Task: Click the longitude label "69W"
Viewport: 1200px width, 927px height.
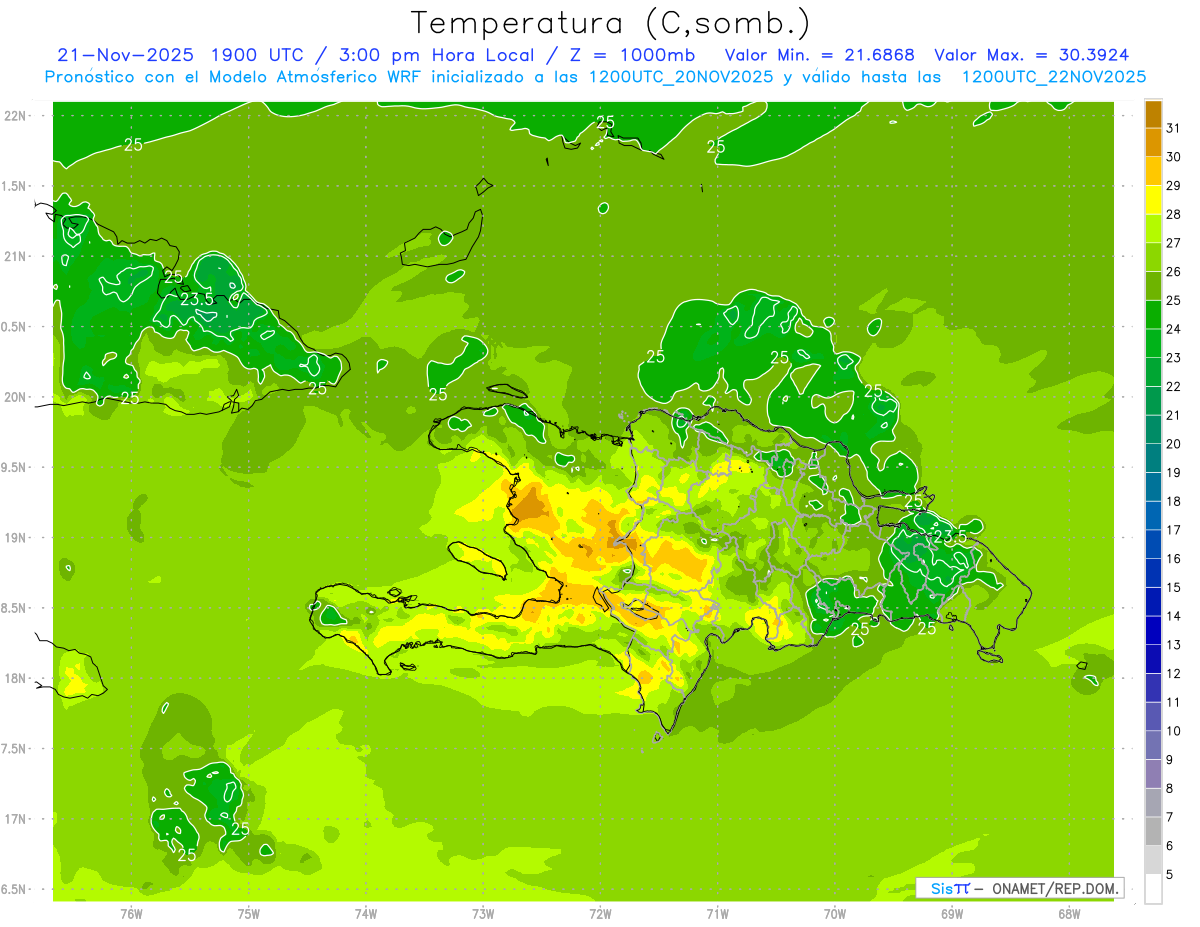Action: [x=952, y=914]
